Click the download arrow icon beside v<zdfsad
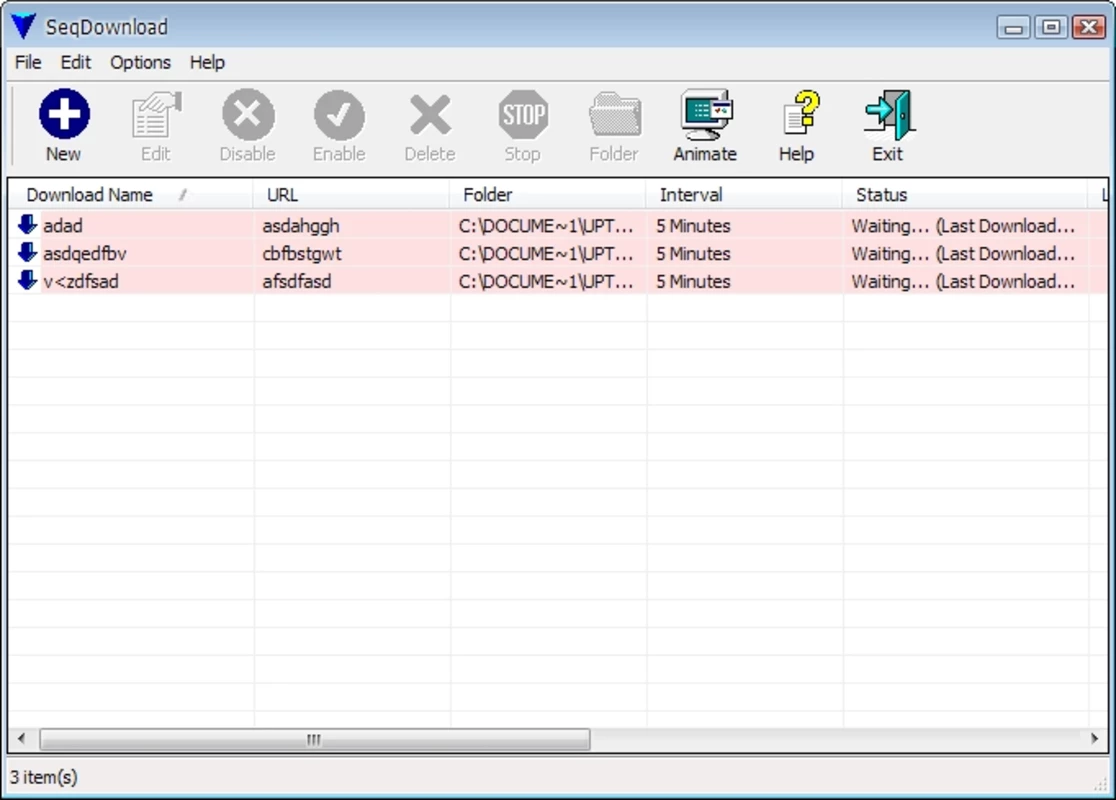The image size is (1116, 800). tap(27, 280)
